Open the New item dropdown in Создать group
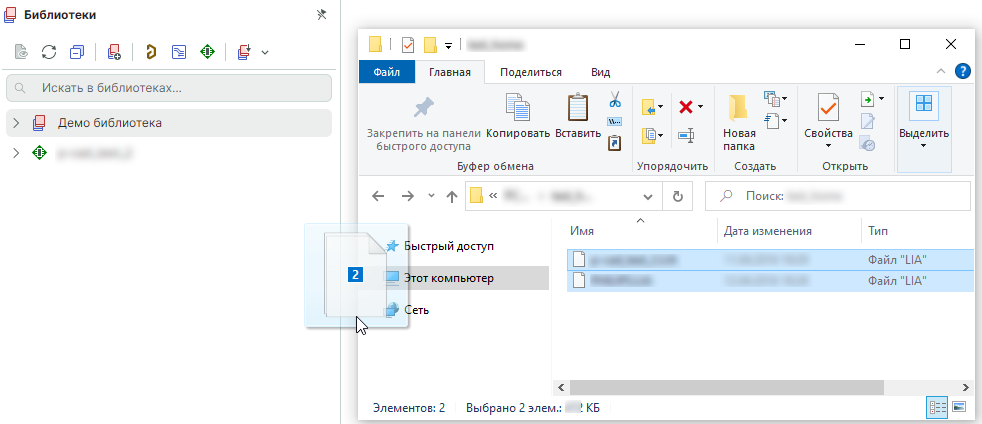Viewport: 982px width, 424px height. [x=775, y=98]
